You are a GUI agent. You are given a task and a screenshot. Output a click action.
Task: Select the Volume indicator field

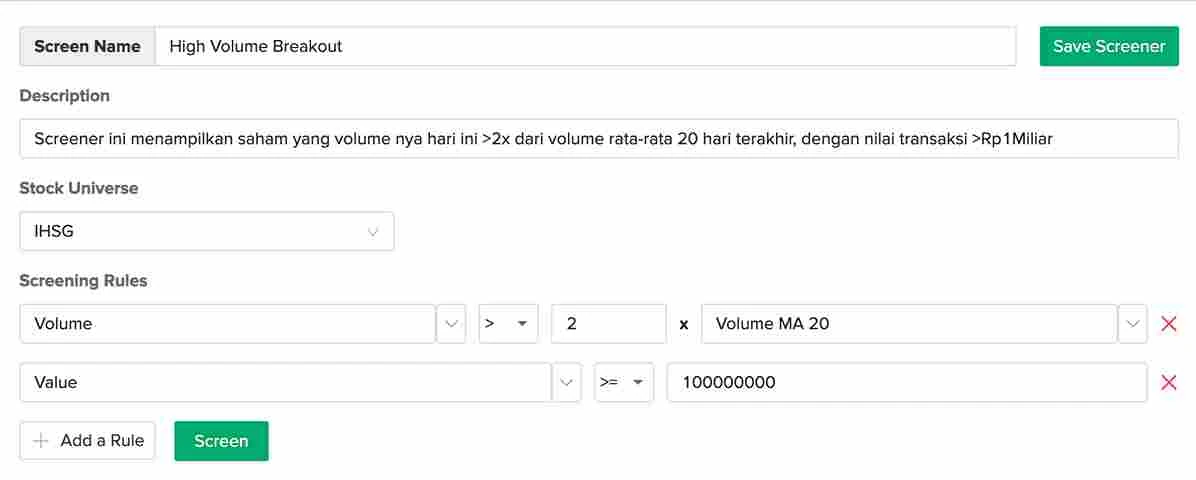227,324
